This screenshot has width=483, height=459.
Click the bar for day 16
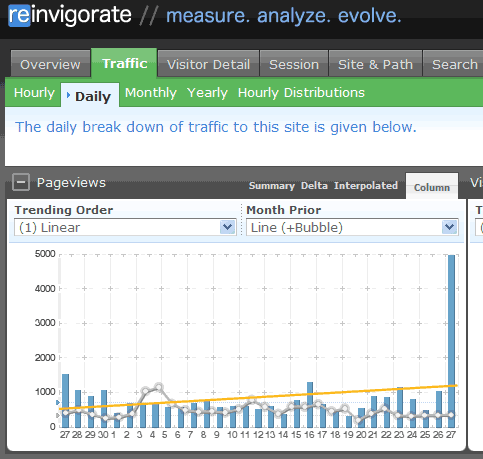(x=310, y=405)
